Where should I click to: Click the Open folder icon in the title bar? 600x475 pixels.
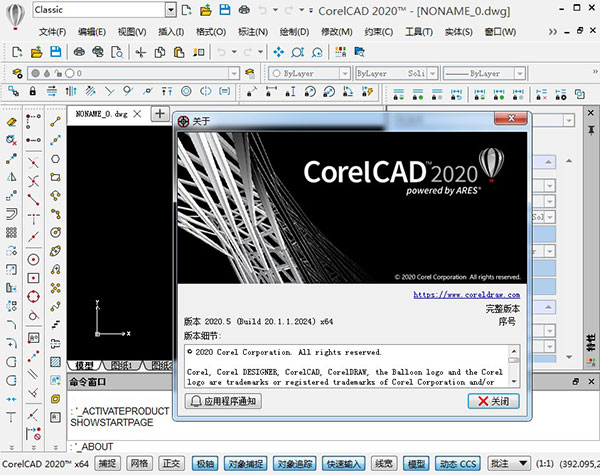[x=206, y=9]
